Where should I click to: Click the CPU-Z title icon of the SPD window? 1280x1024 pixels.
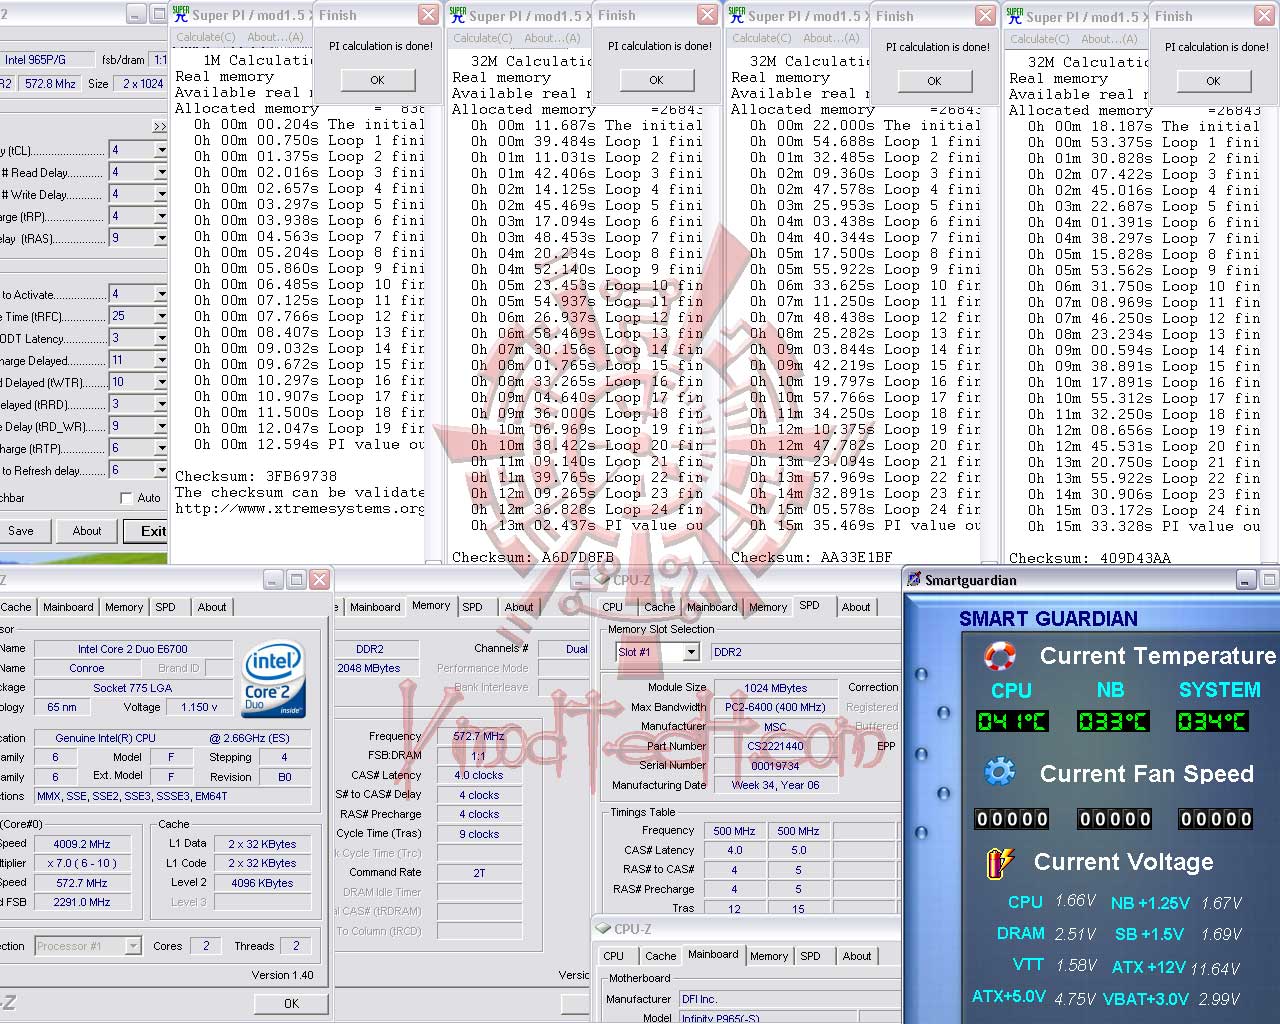tap(603, 579)
